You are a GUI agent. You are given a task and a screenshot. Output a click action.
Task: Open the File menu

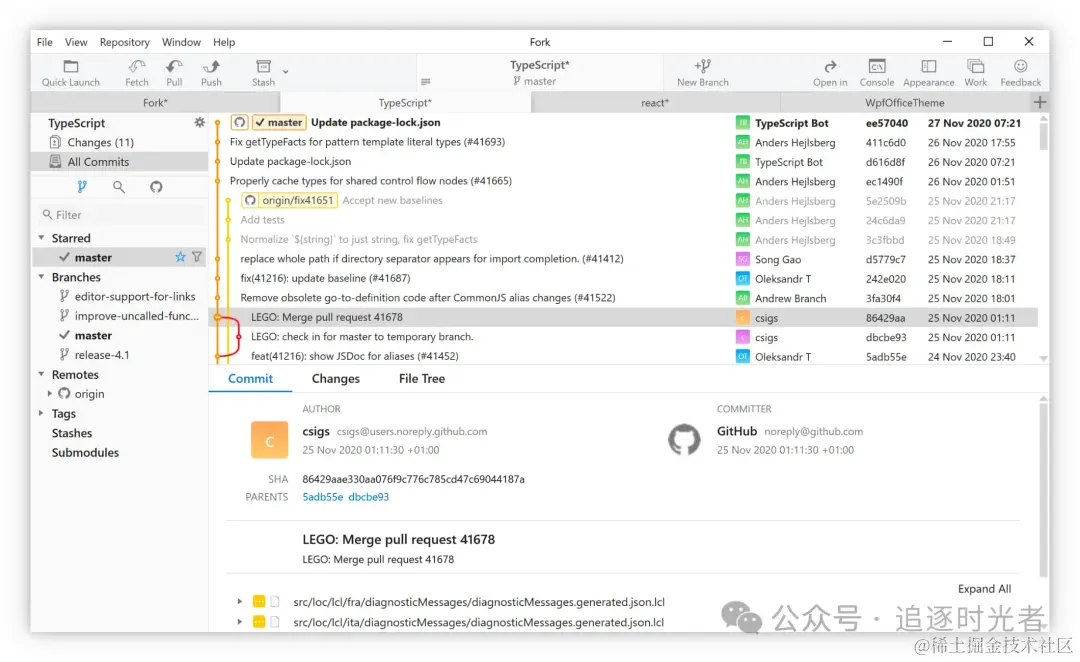(45, 42)
